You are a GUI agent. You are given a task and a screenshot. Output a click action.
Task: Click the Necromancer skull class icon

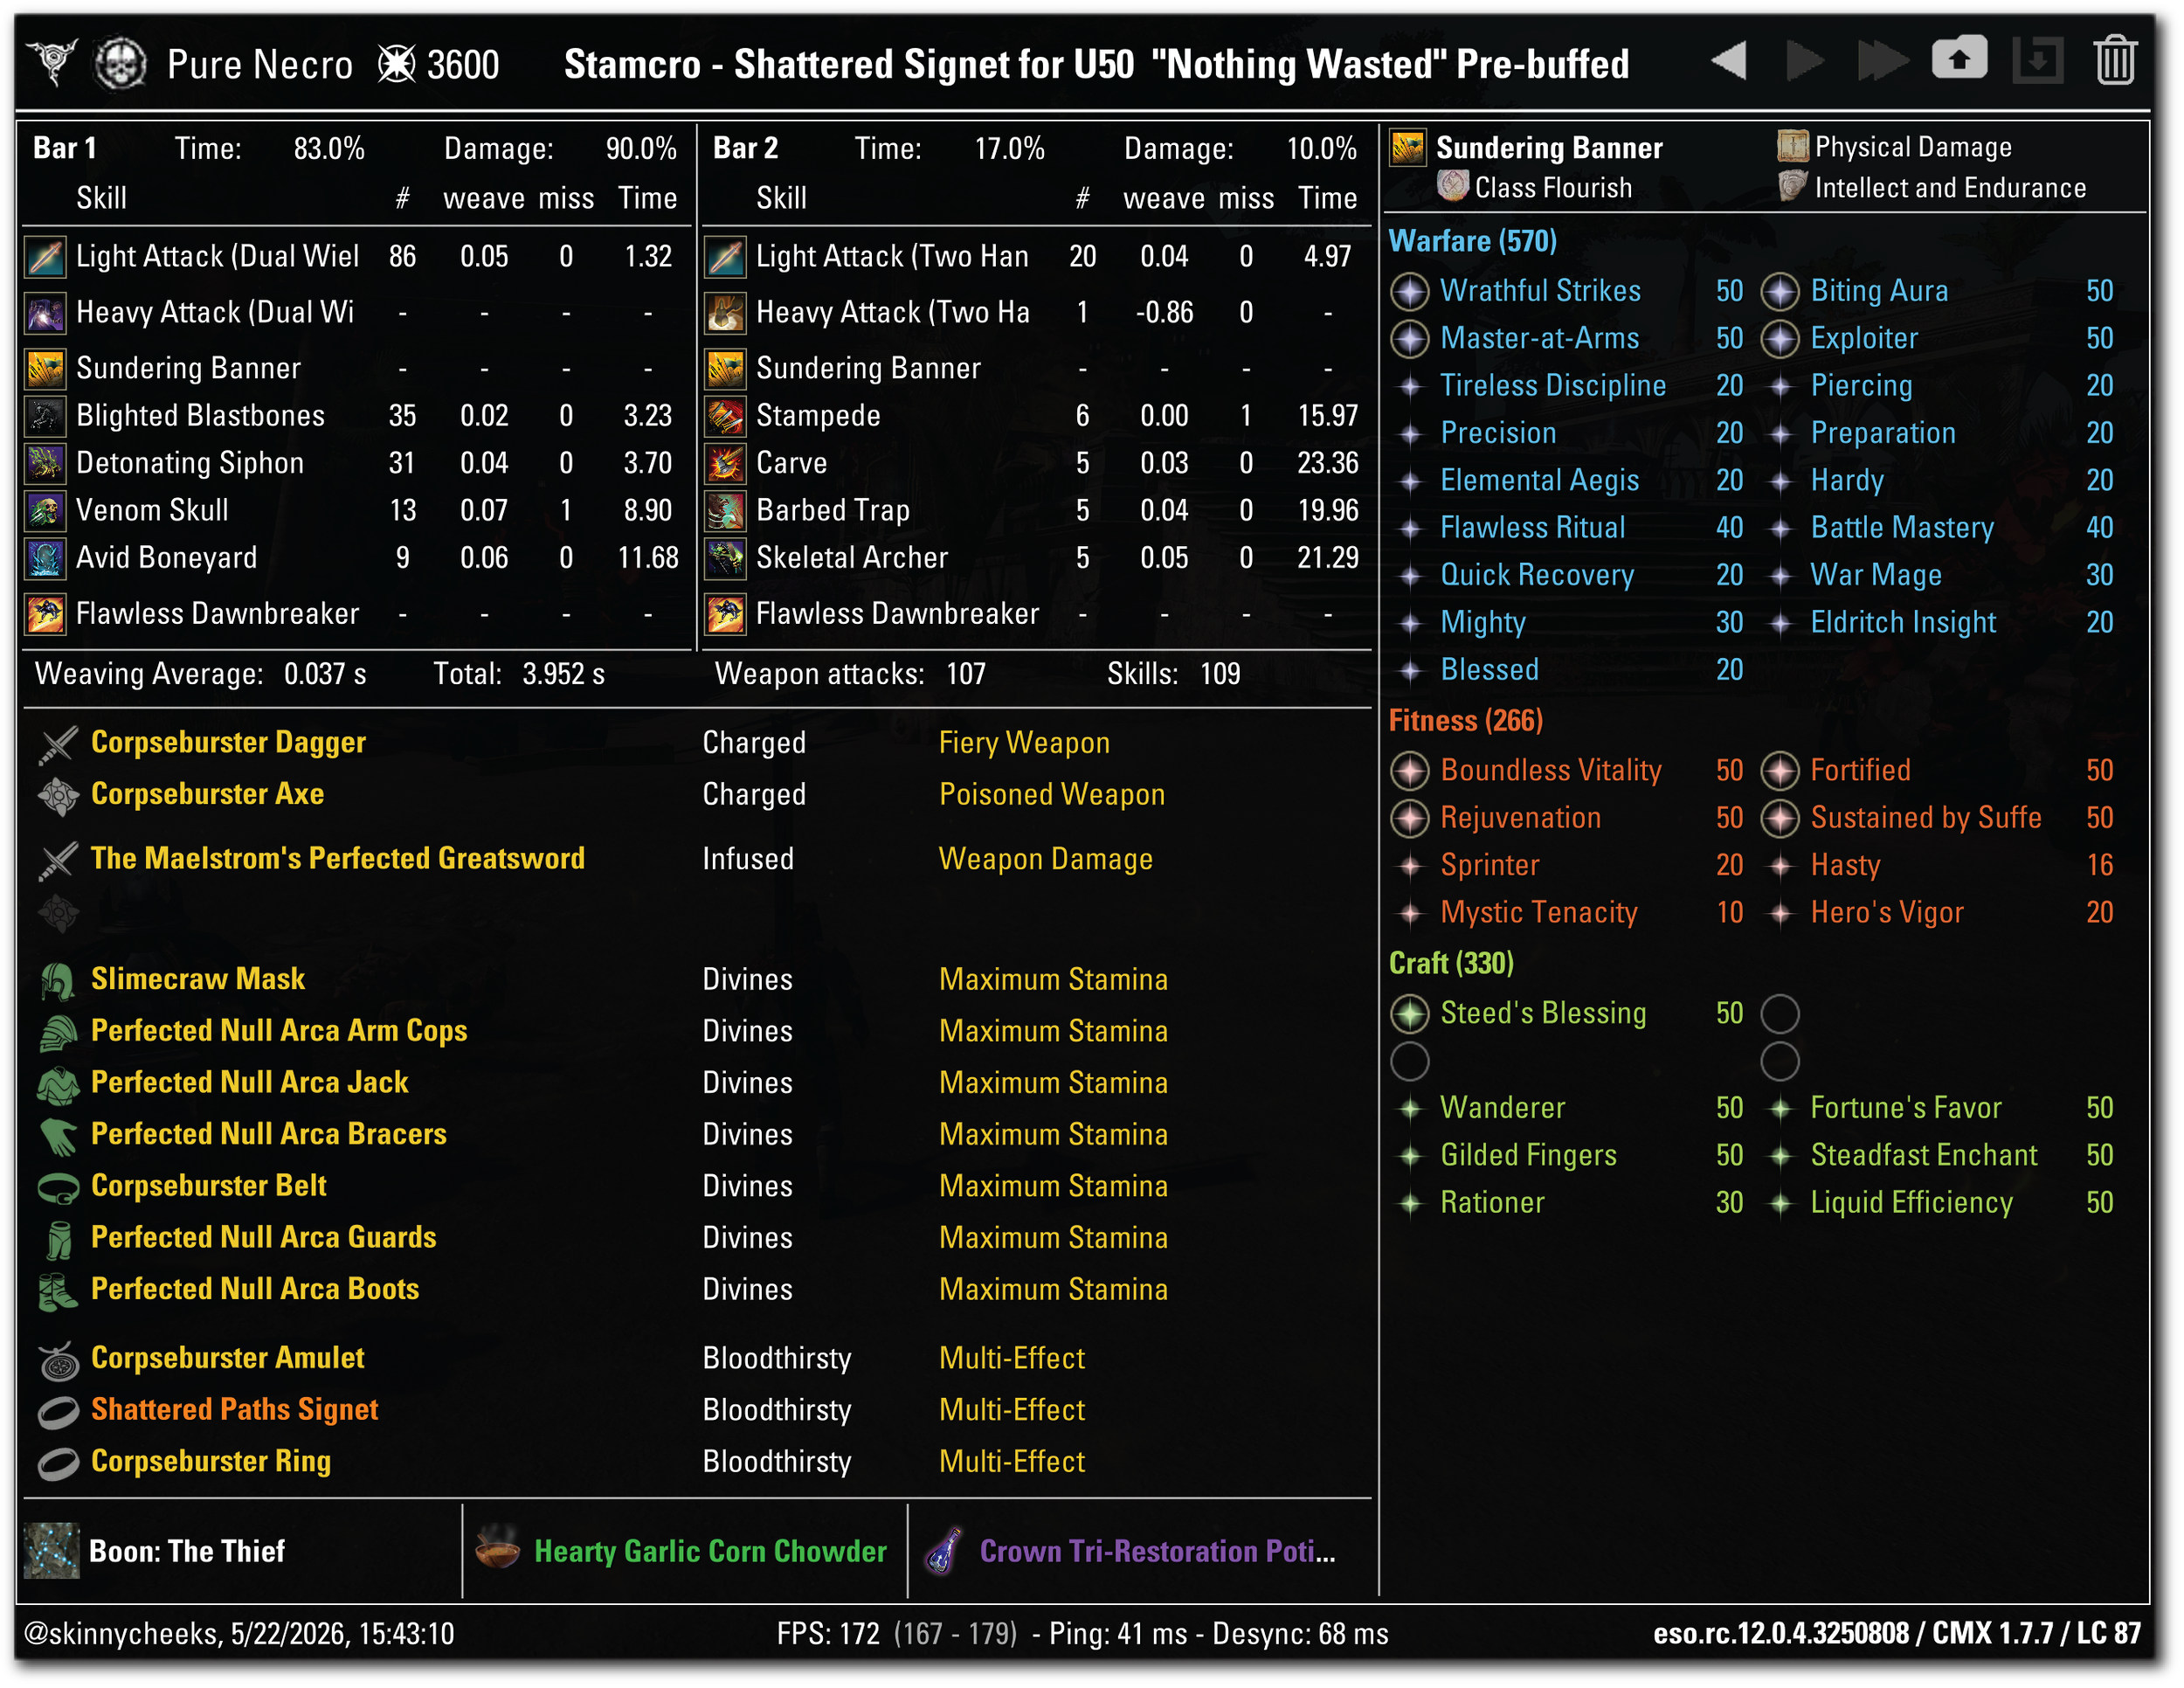pyautogui.click(x=121, y=63)
